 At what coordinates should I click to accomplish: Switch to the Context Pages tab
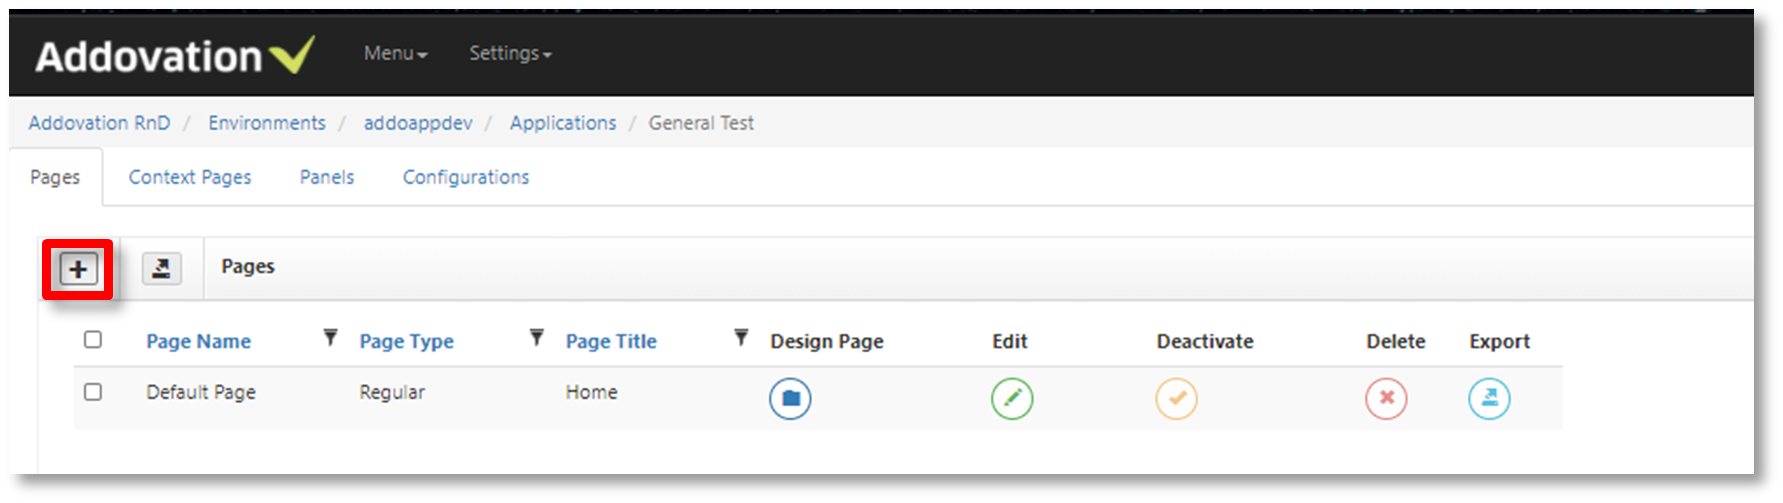click(190, 177)
